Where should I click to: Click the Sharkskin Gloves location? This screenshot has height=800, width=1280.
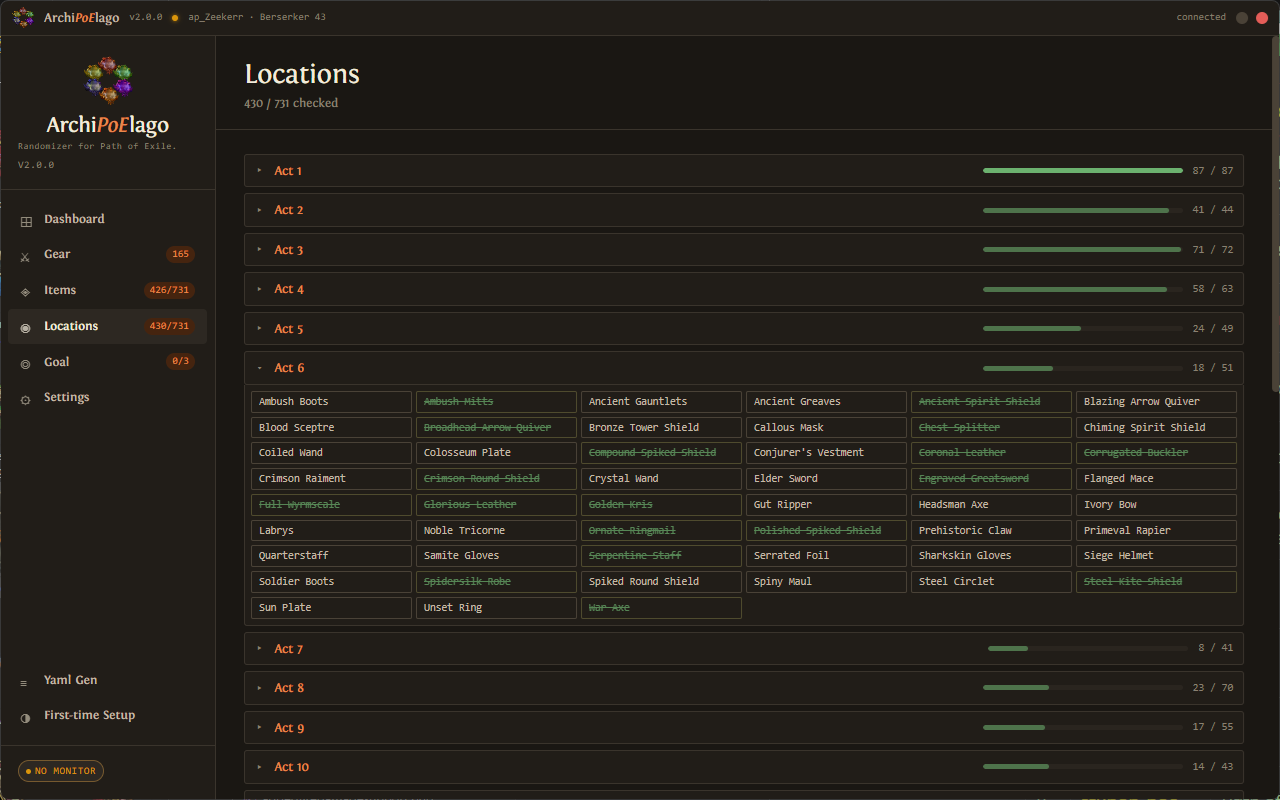[991, 556]
